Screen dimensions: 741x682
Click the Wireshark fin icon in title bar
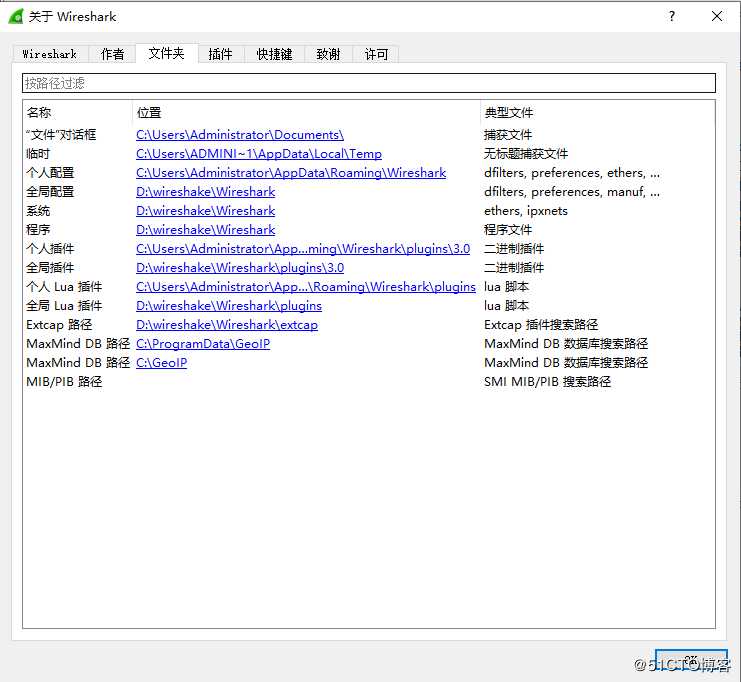point(16,17)
